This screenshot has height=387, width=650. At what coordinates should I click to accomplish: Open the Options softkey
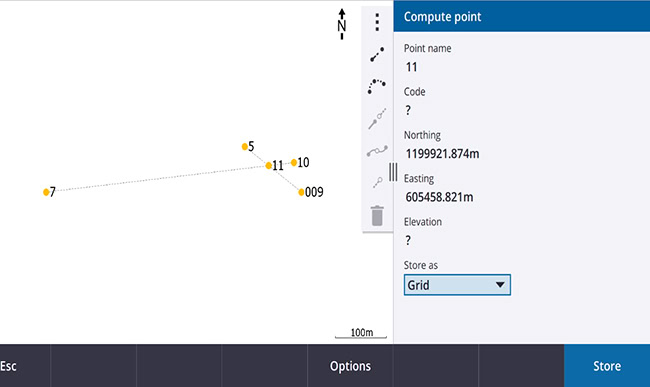350,366
